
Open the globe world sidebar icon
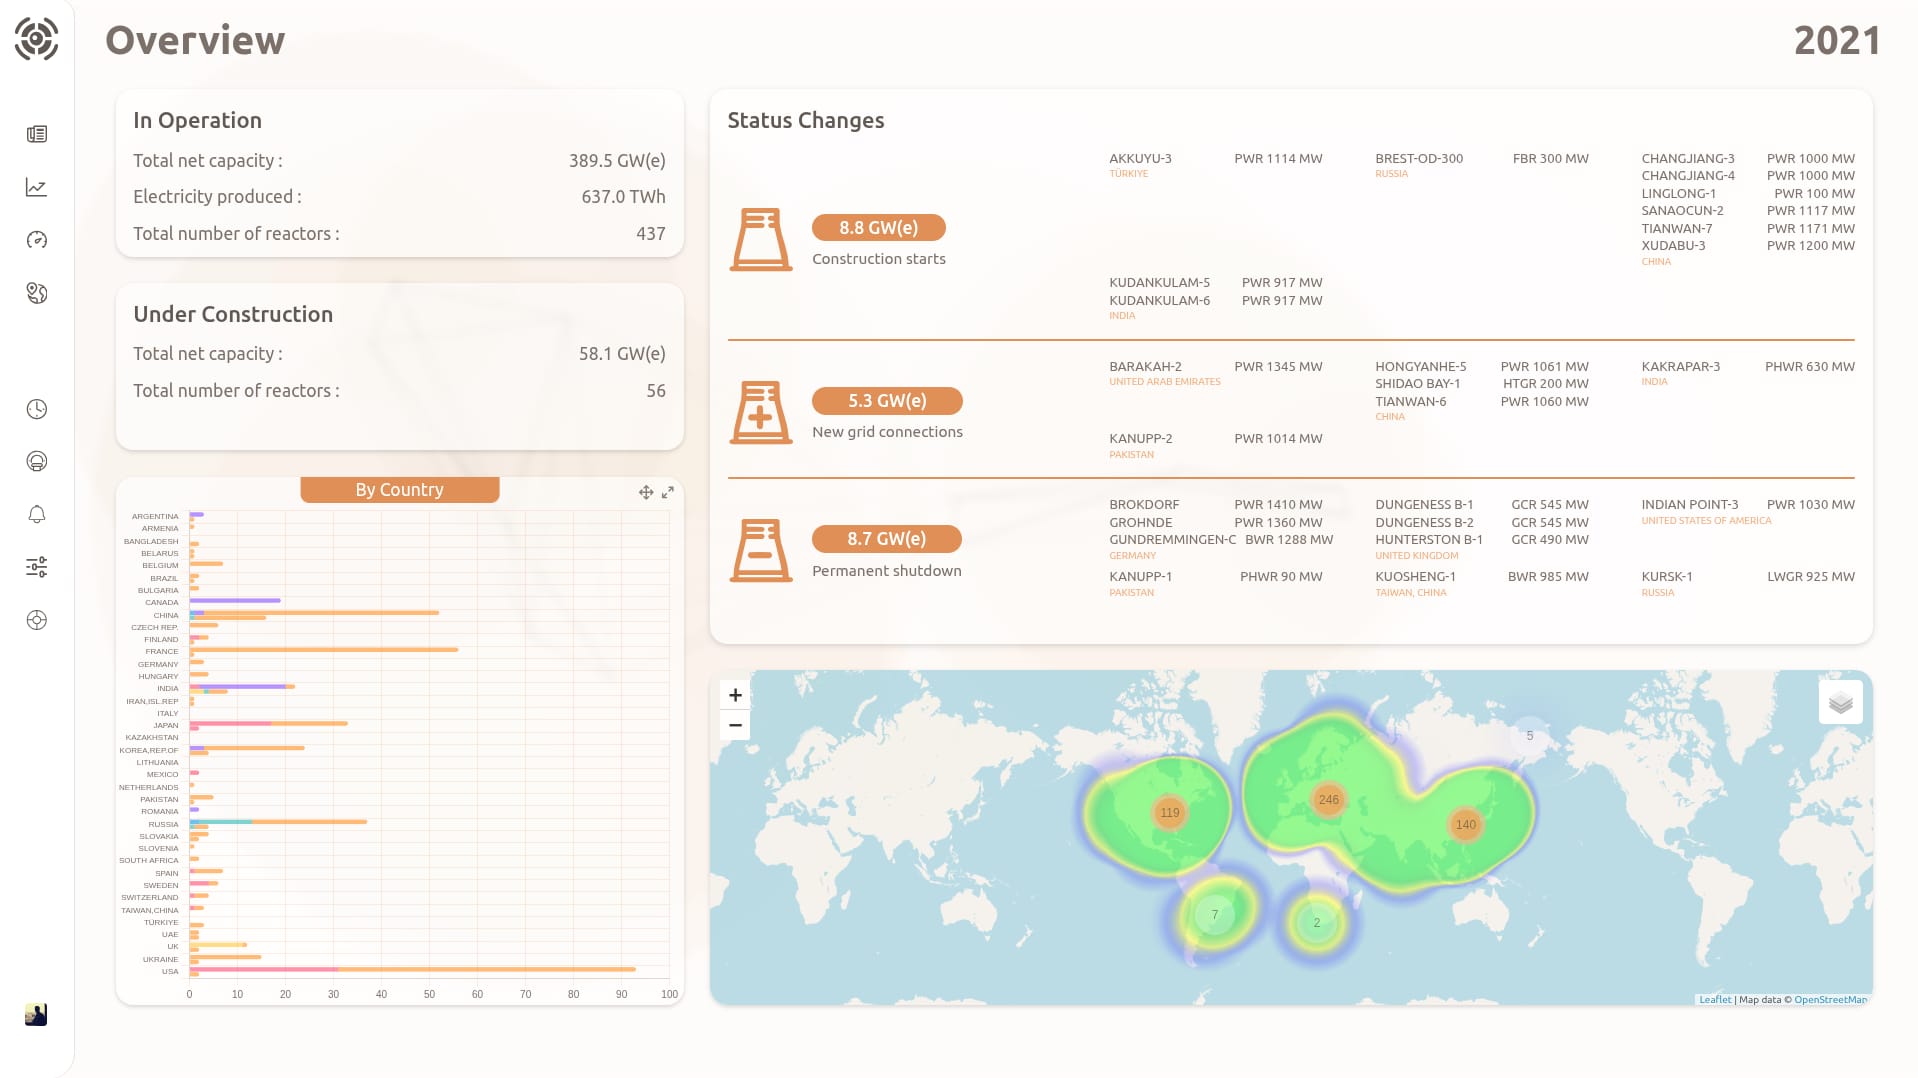coord(37,293)
